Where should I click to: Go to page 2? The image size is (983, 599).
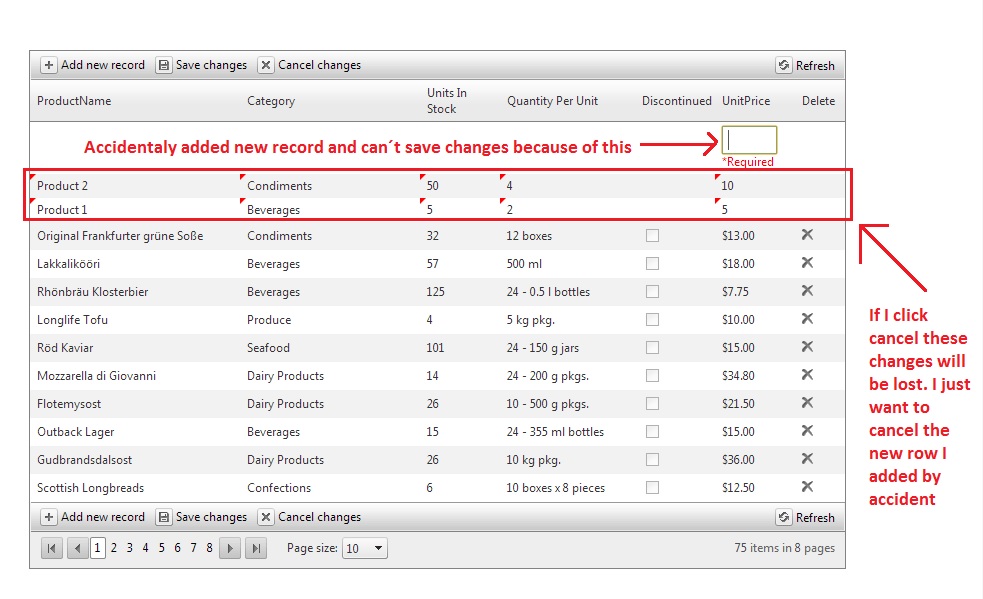[x=113, y=548]
